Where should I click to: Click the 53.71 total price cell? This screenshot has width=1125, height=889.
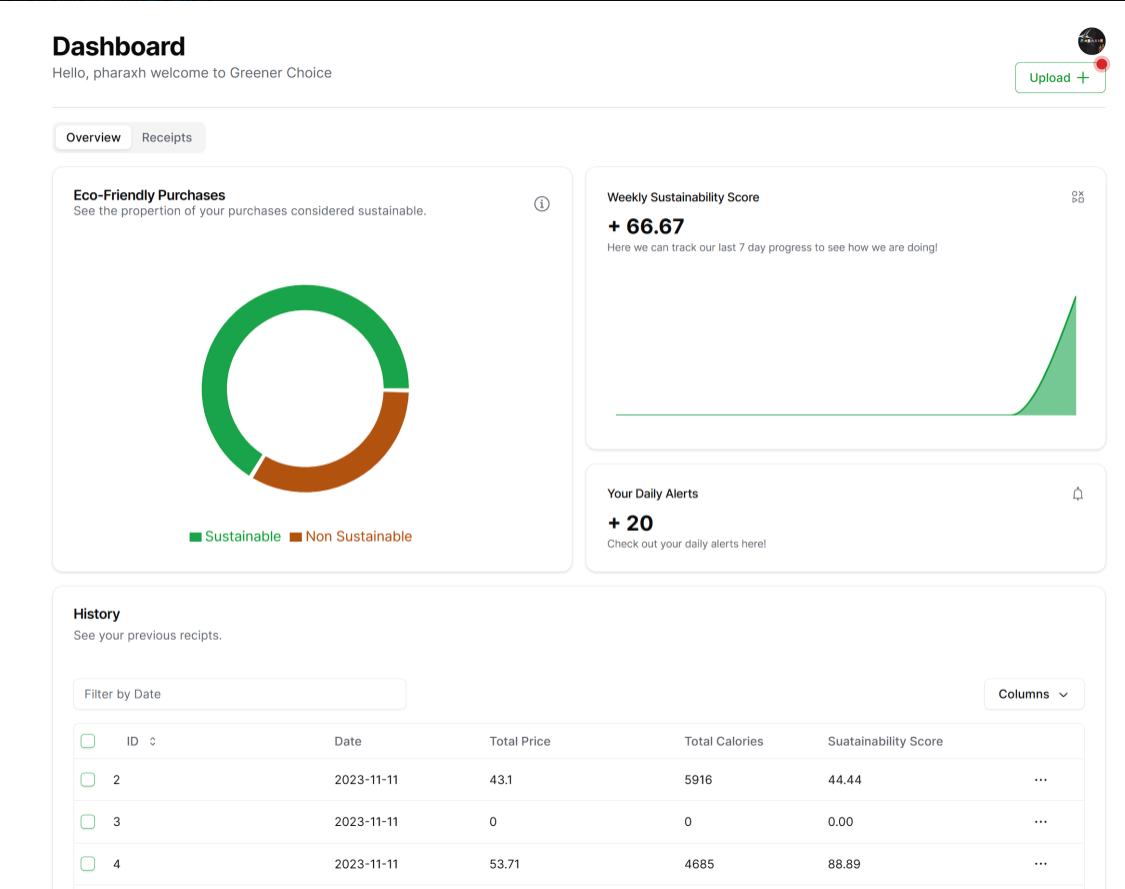point(504,864)
